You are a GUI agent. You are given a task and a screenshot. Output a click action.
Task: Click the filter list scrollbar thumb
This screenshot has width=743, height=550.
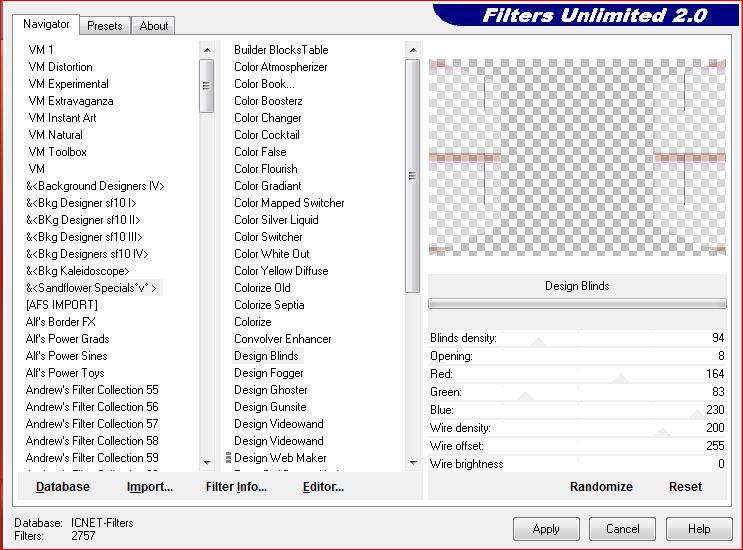413,176
